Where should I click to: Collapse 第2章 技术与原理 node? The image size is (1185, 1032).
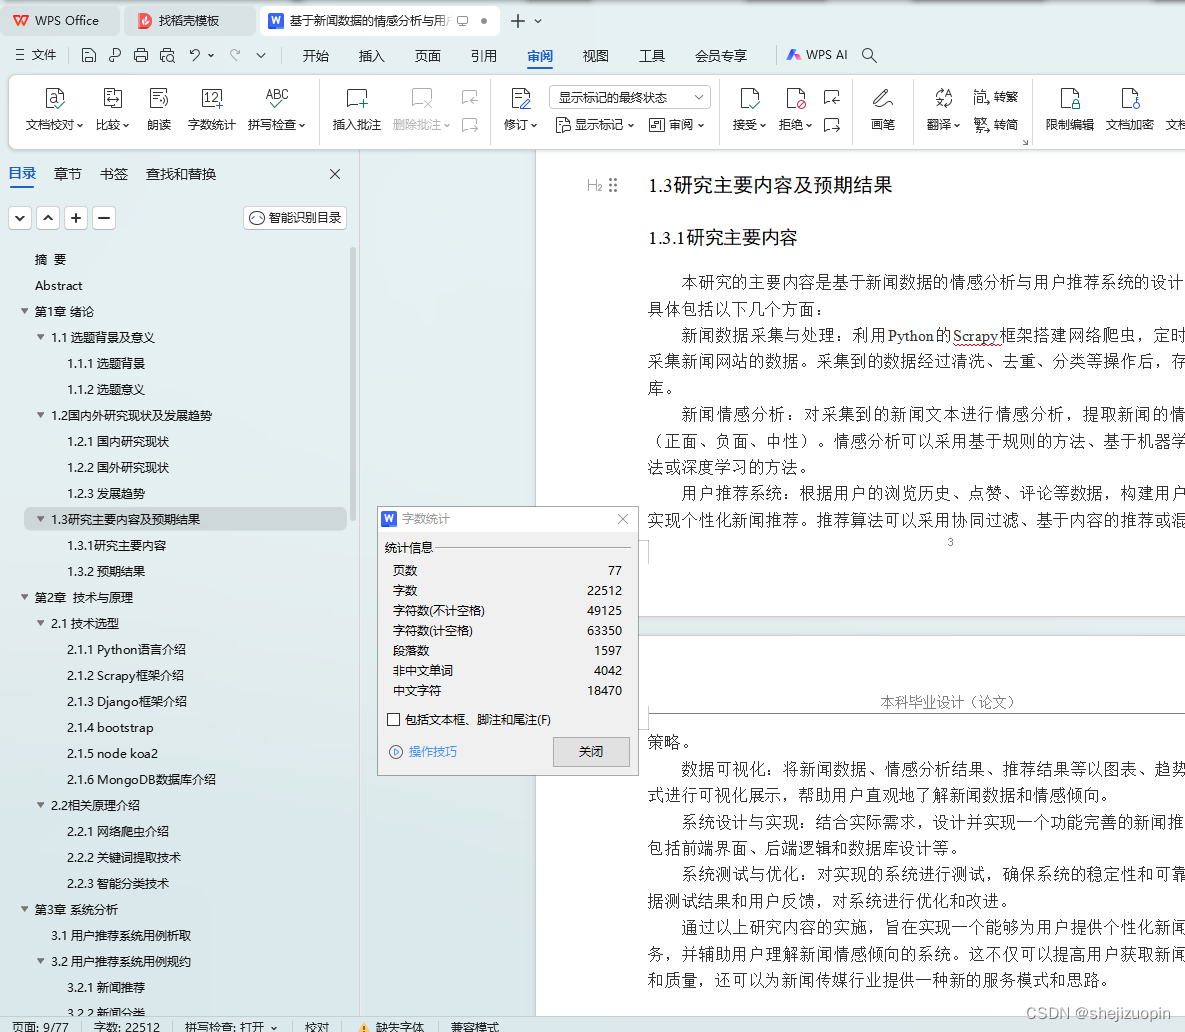[x=24, y=597]
